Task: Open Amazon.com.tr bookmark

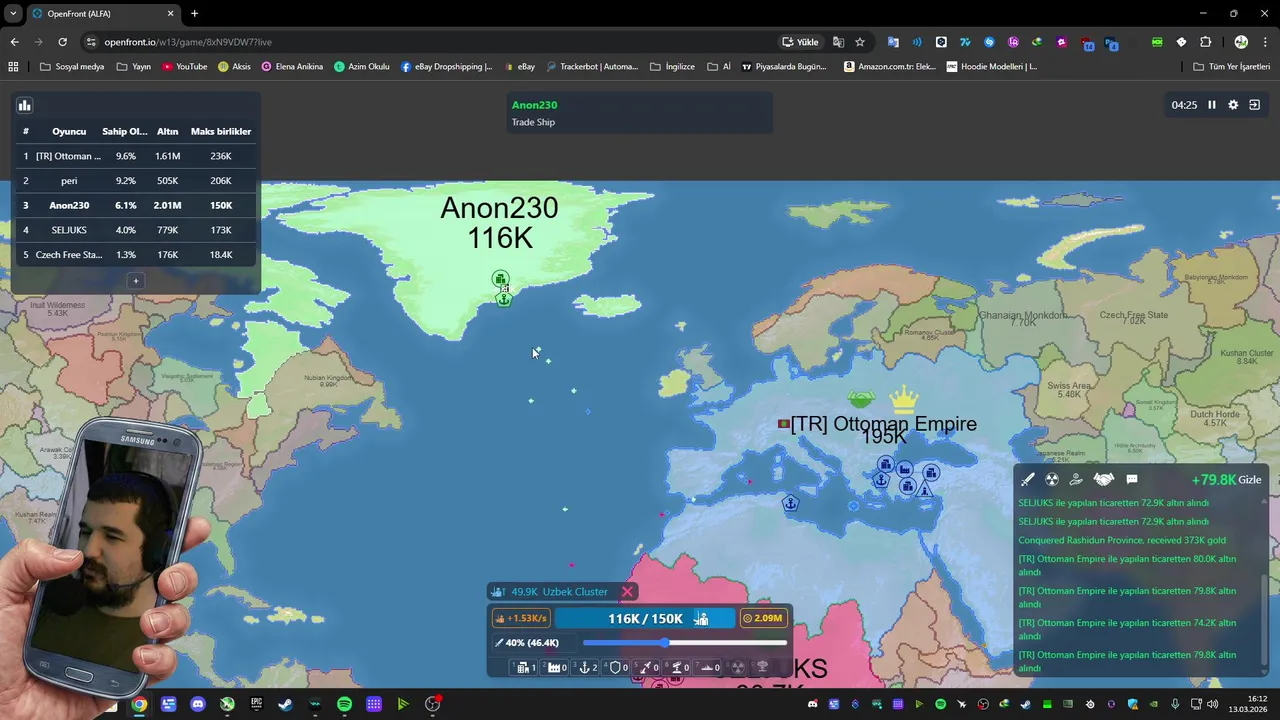Action: pyautogui.click(x=889, y=67)
